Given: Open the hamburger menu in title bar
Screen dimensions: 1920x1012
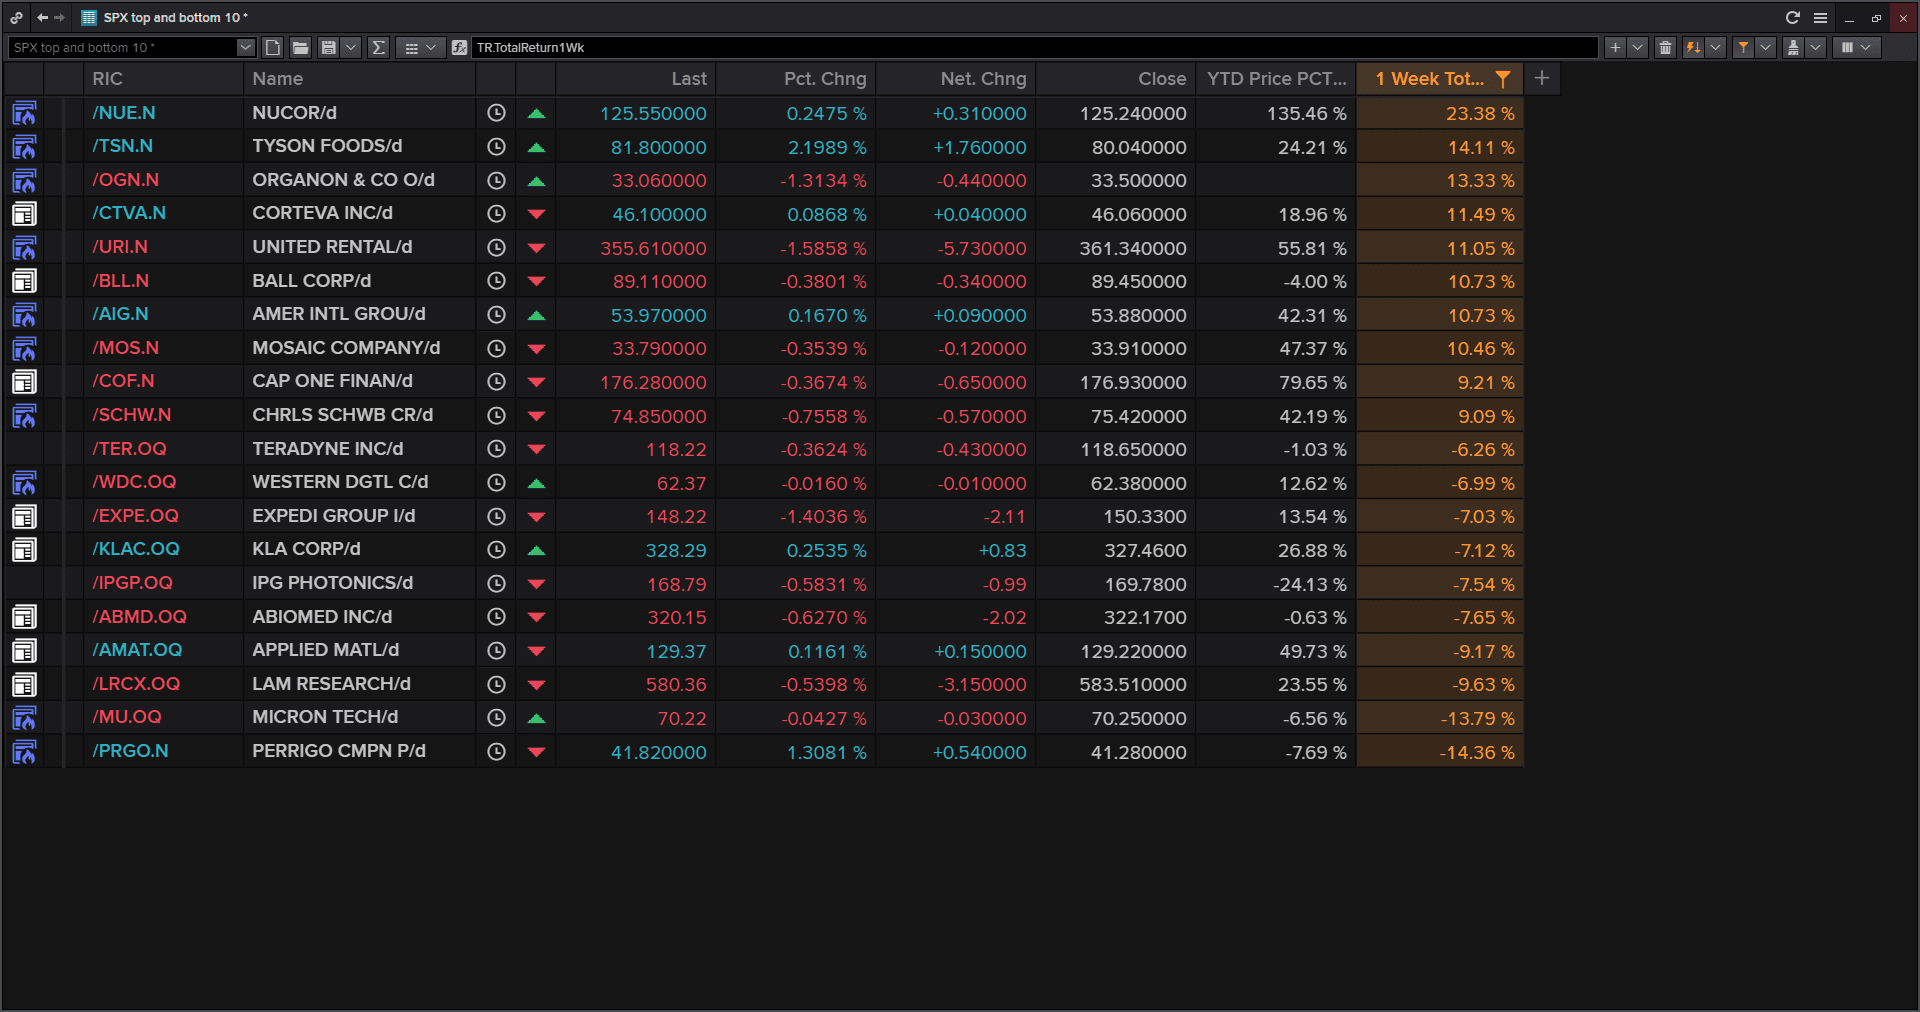Looking at the screenshot, I should pos(1820,17).
